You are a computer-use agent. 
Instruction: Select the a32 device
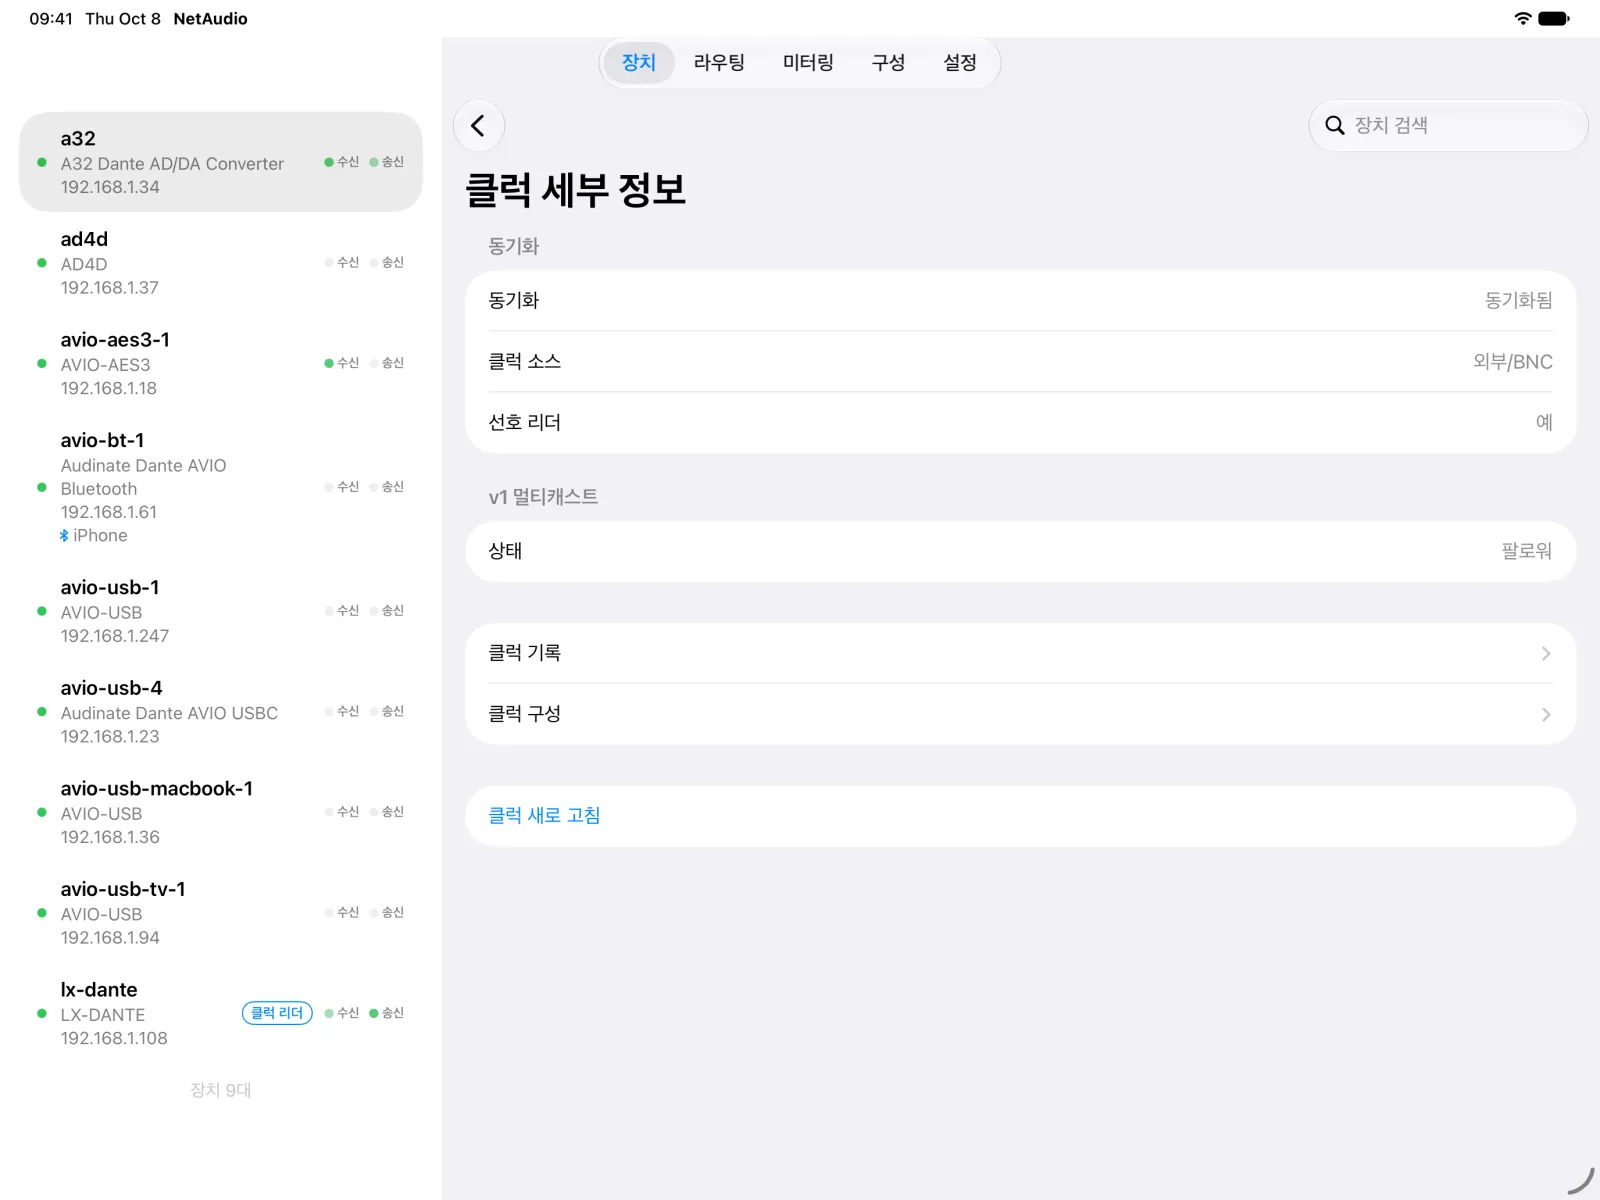(221, 162)
